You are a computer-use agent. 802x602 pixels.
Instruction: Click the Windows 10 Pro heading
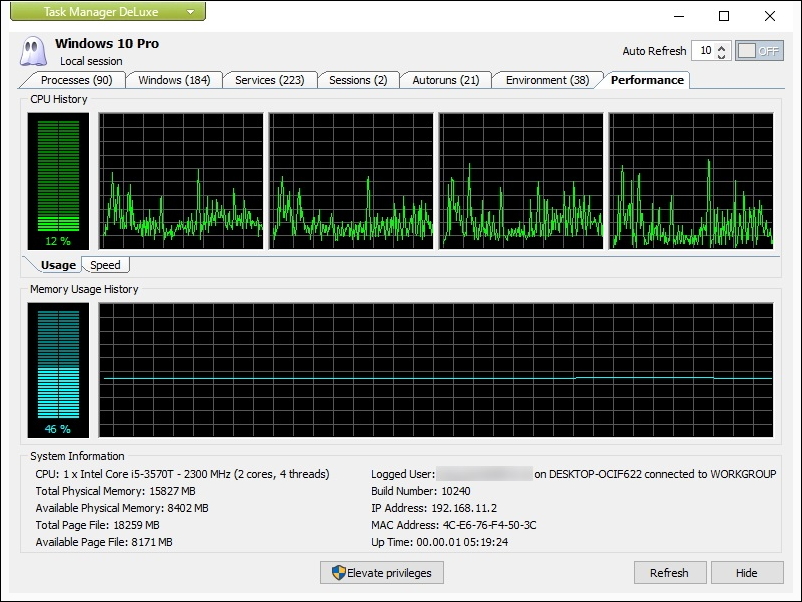click(107, 43)
